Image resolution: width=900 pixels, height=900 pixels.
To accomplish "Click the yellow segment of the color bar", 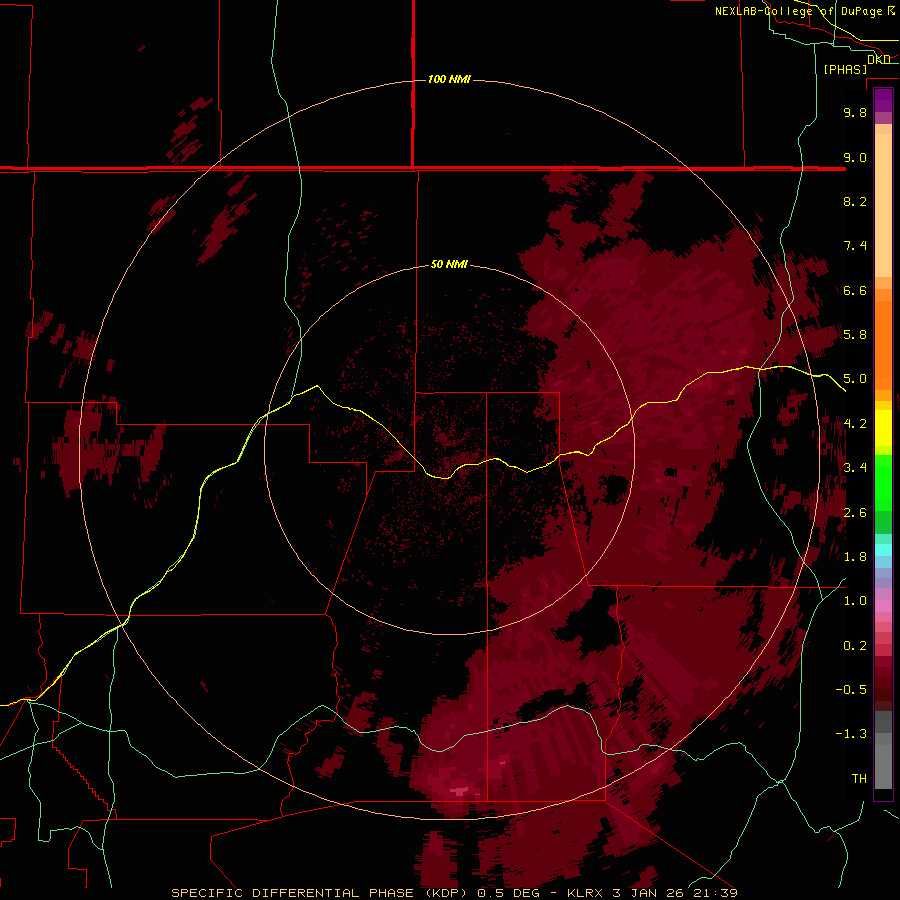I will click(x=883, y=428).
